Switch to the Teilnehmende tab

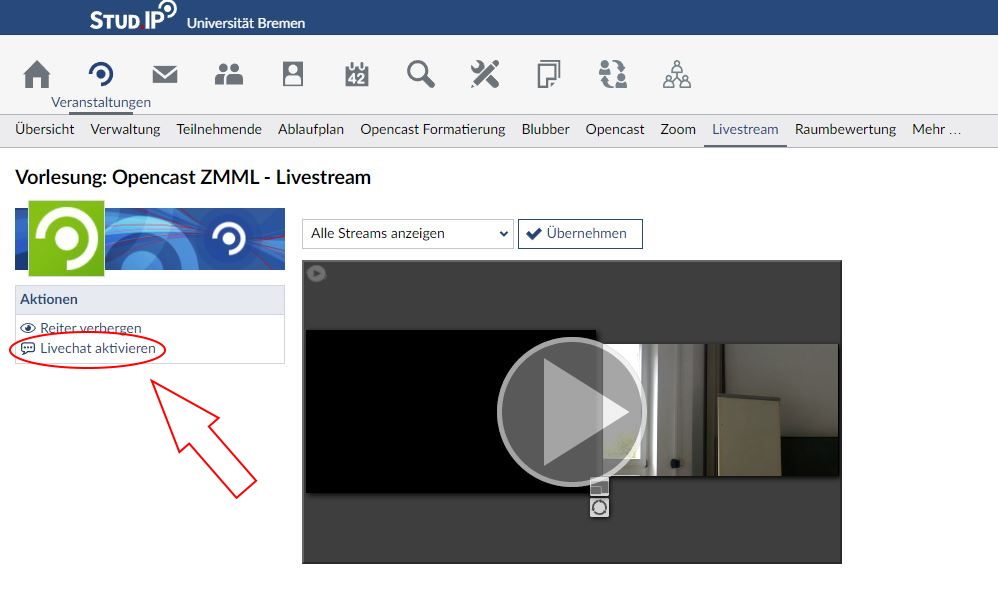(x=219, y=129)
